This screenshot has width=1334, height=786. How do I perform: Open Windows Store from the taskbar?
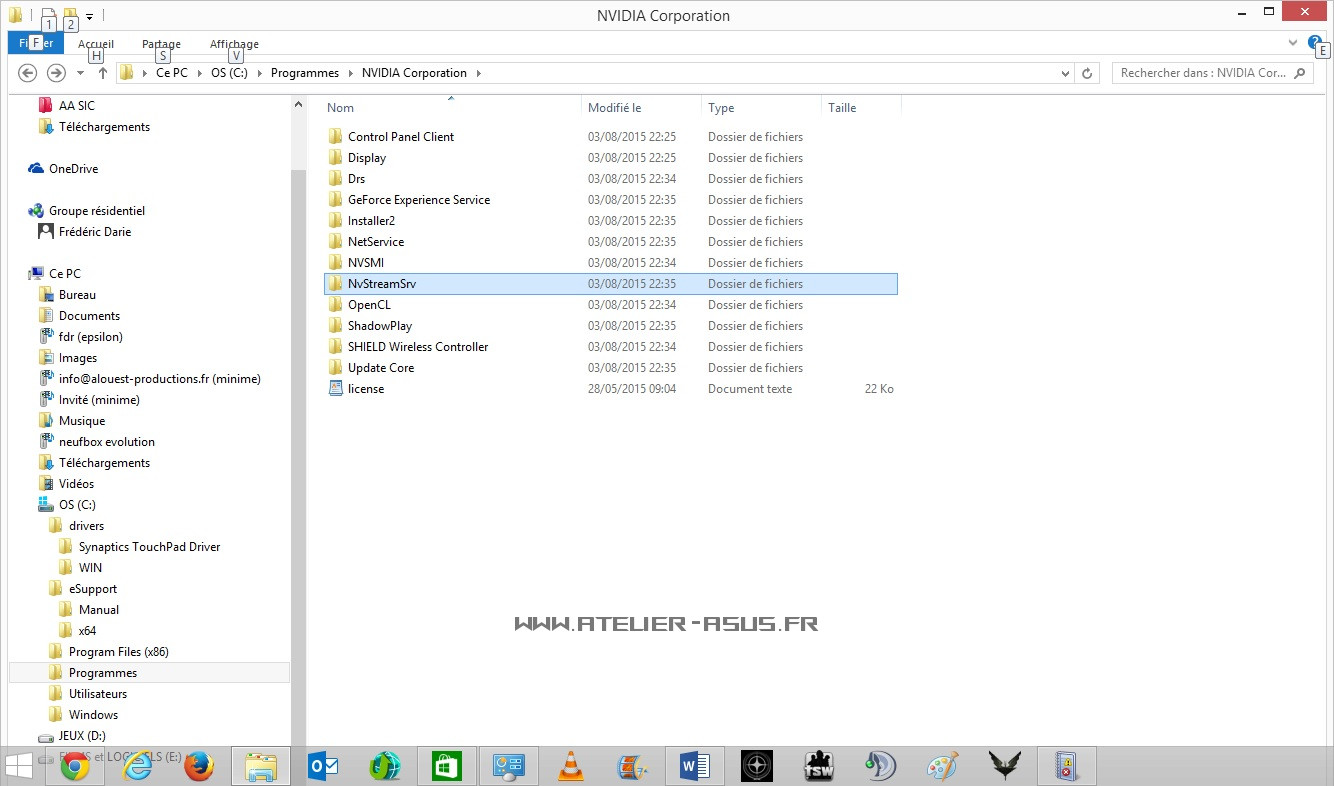click(x=446, y=767)
